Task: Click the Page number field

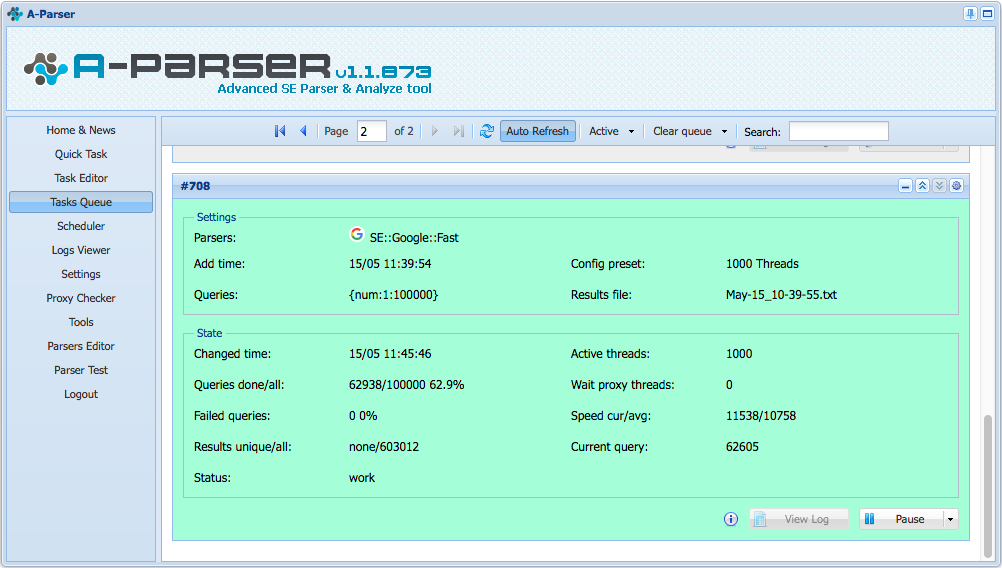Action: coord(371,131)
